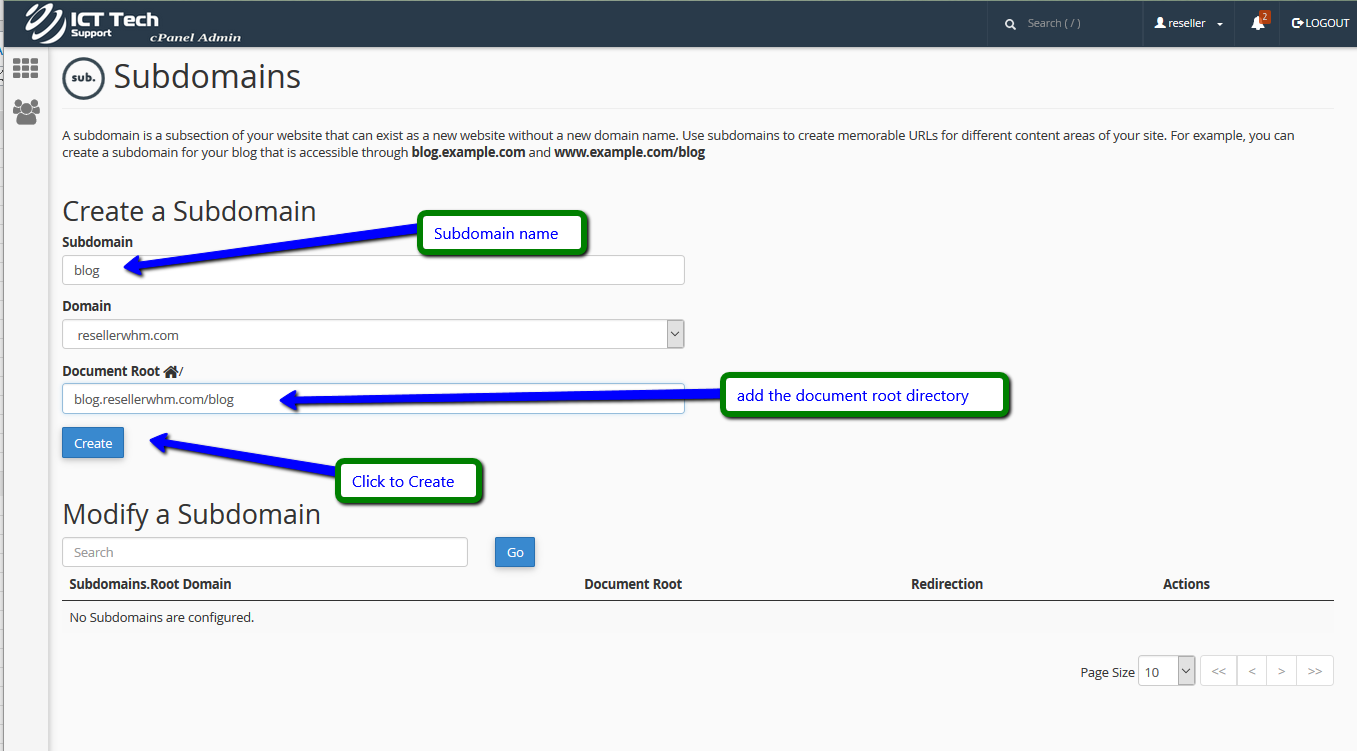Go to next page with > button

1281,671
